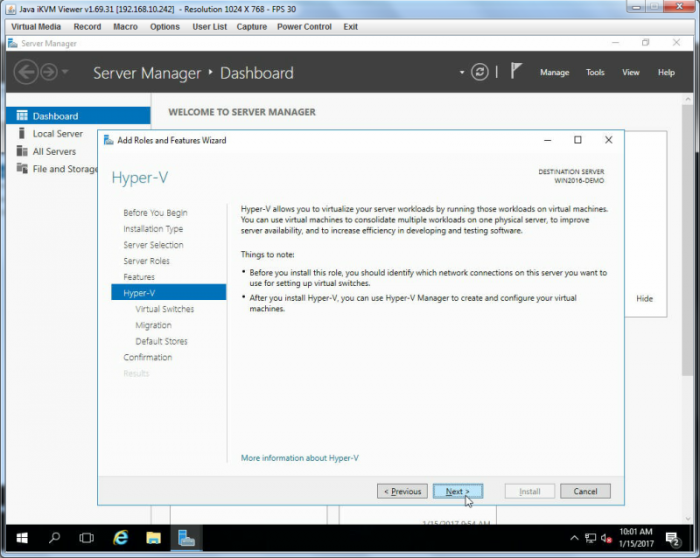Go to Default Stores step
Screen dimensions: 700x558
[162, 341]
